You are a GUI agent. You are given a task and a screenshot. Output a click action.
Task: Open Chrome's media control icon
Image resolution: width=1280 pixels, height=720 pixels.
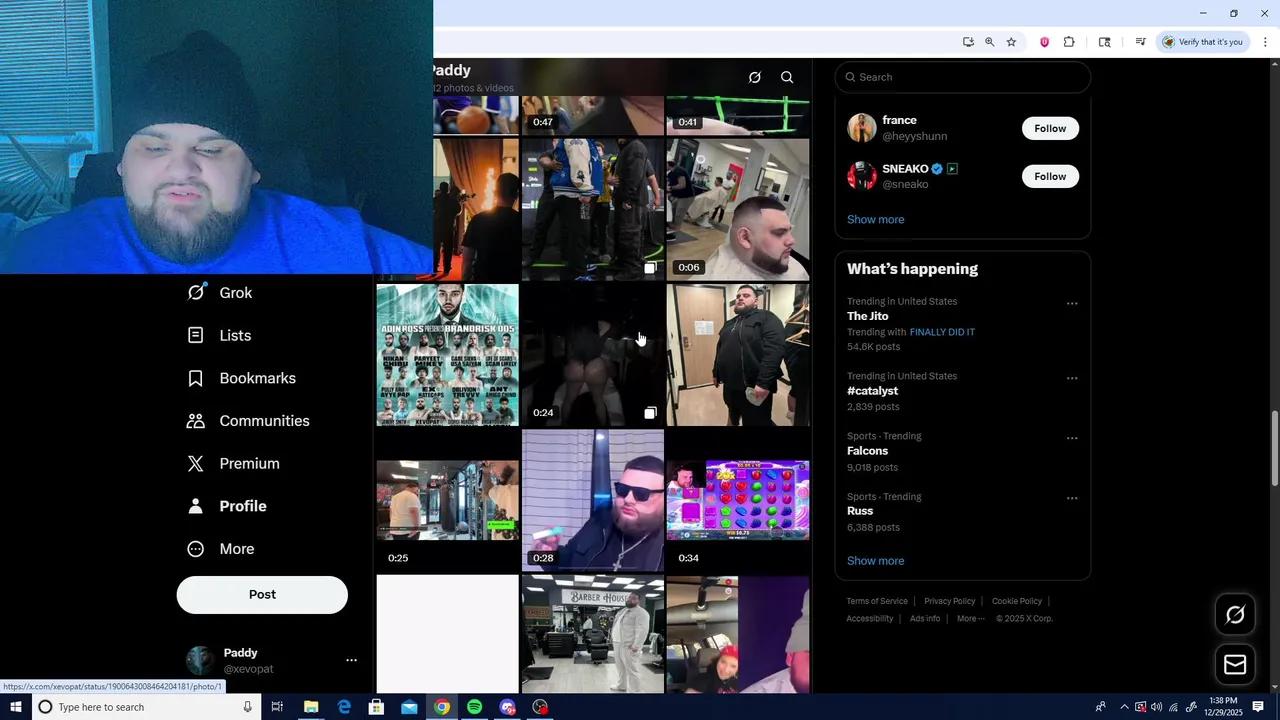1140,42
